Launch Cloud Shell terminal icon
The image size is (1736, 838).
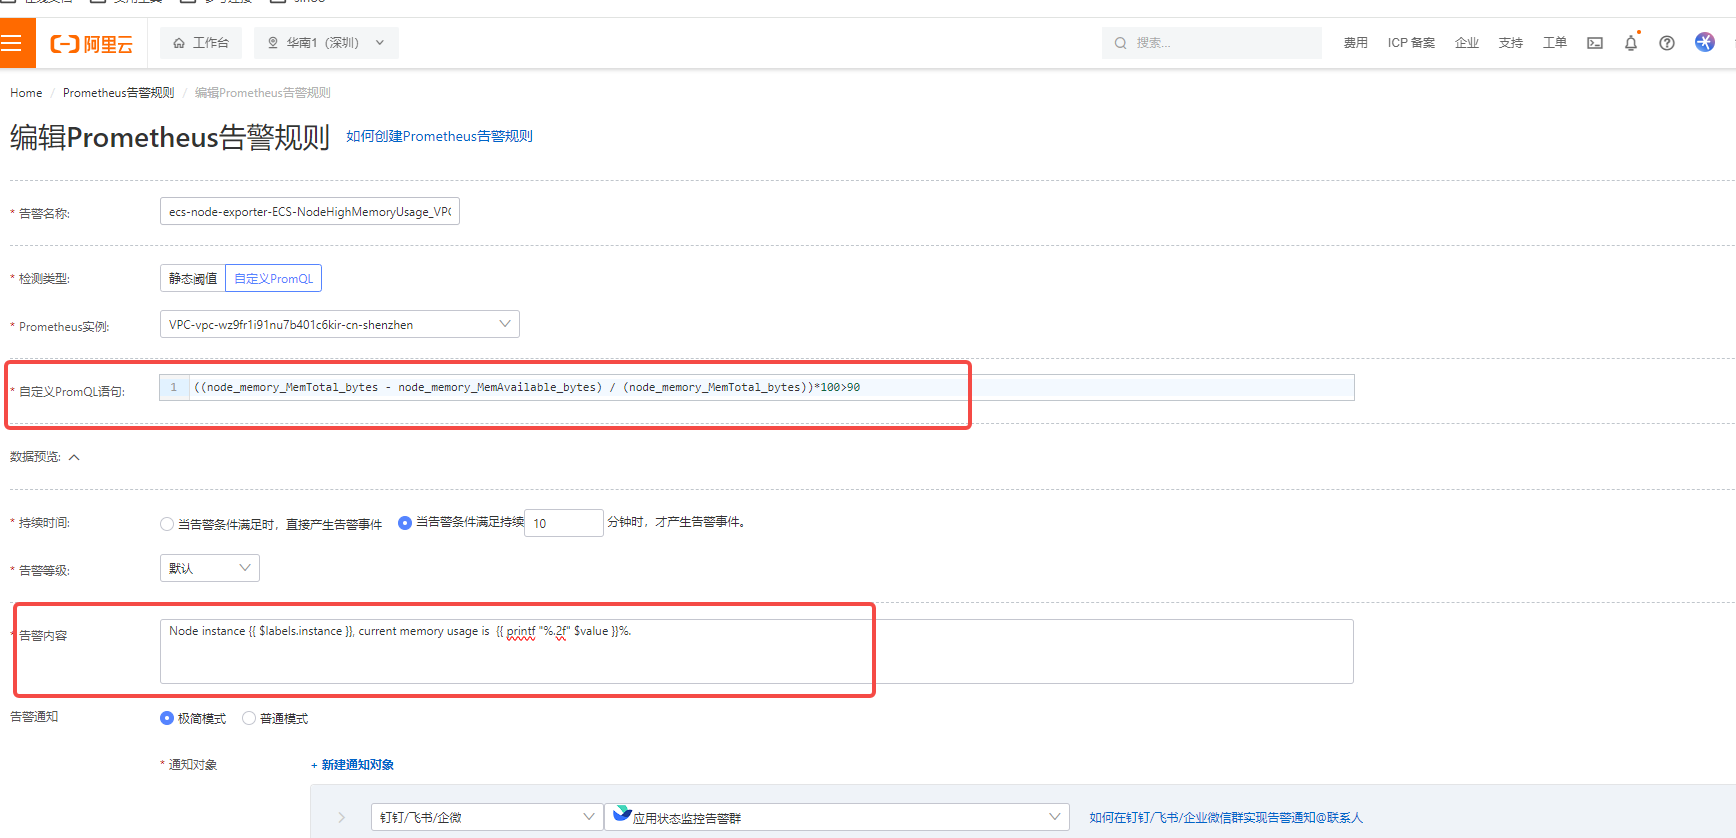click(1595, 43)
